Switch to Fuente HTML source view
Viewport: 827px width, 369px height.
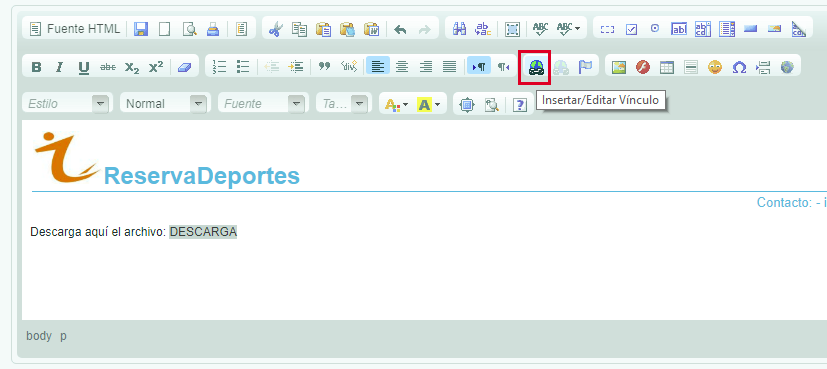[x=75, y=28]
